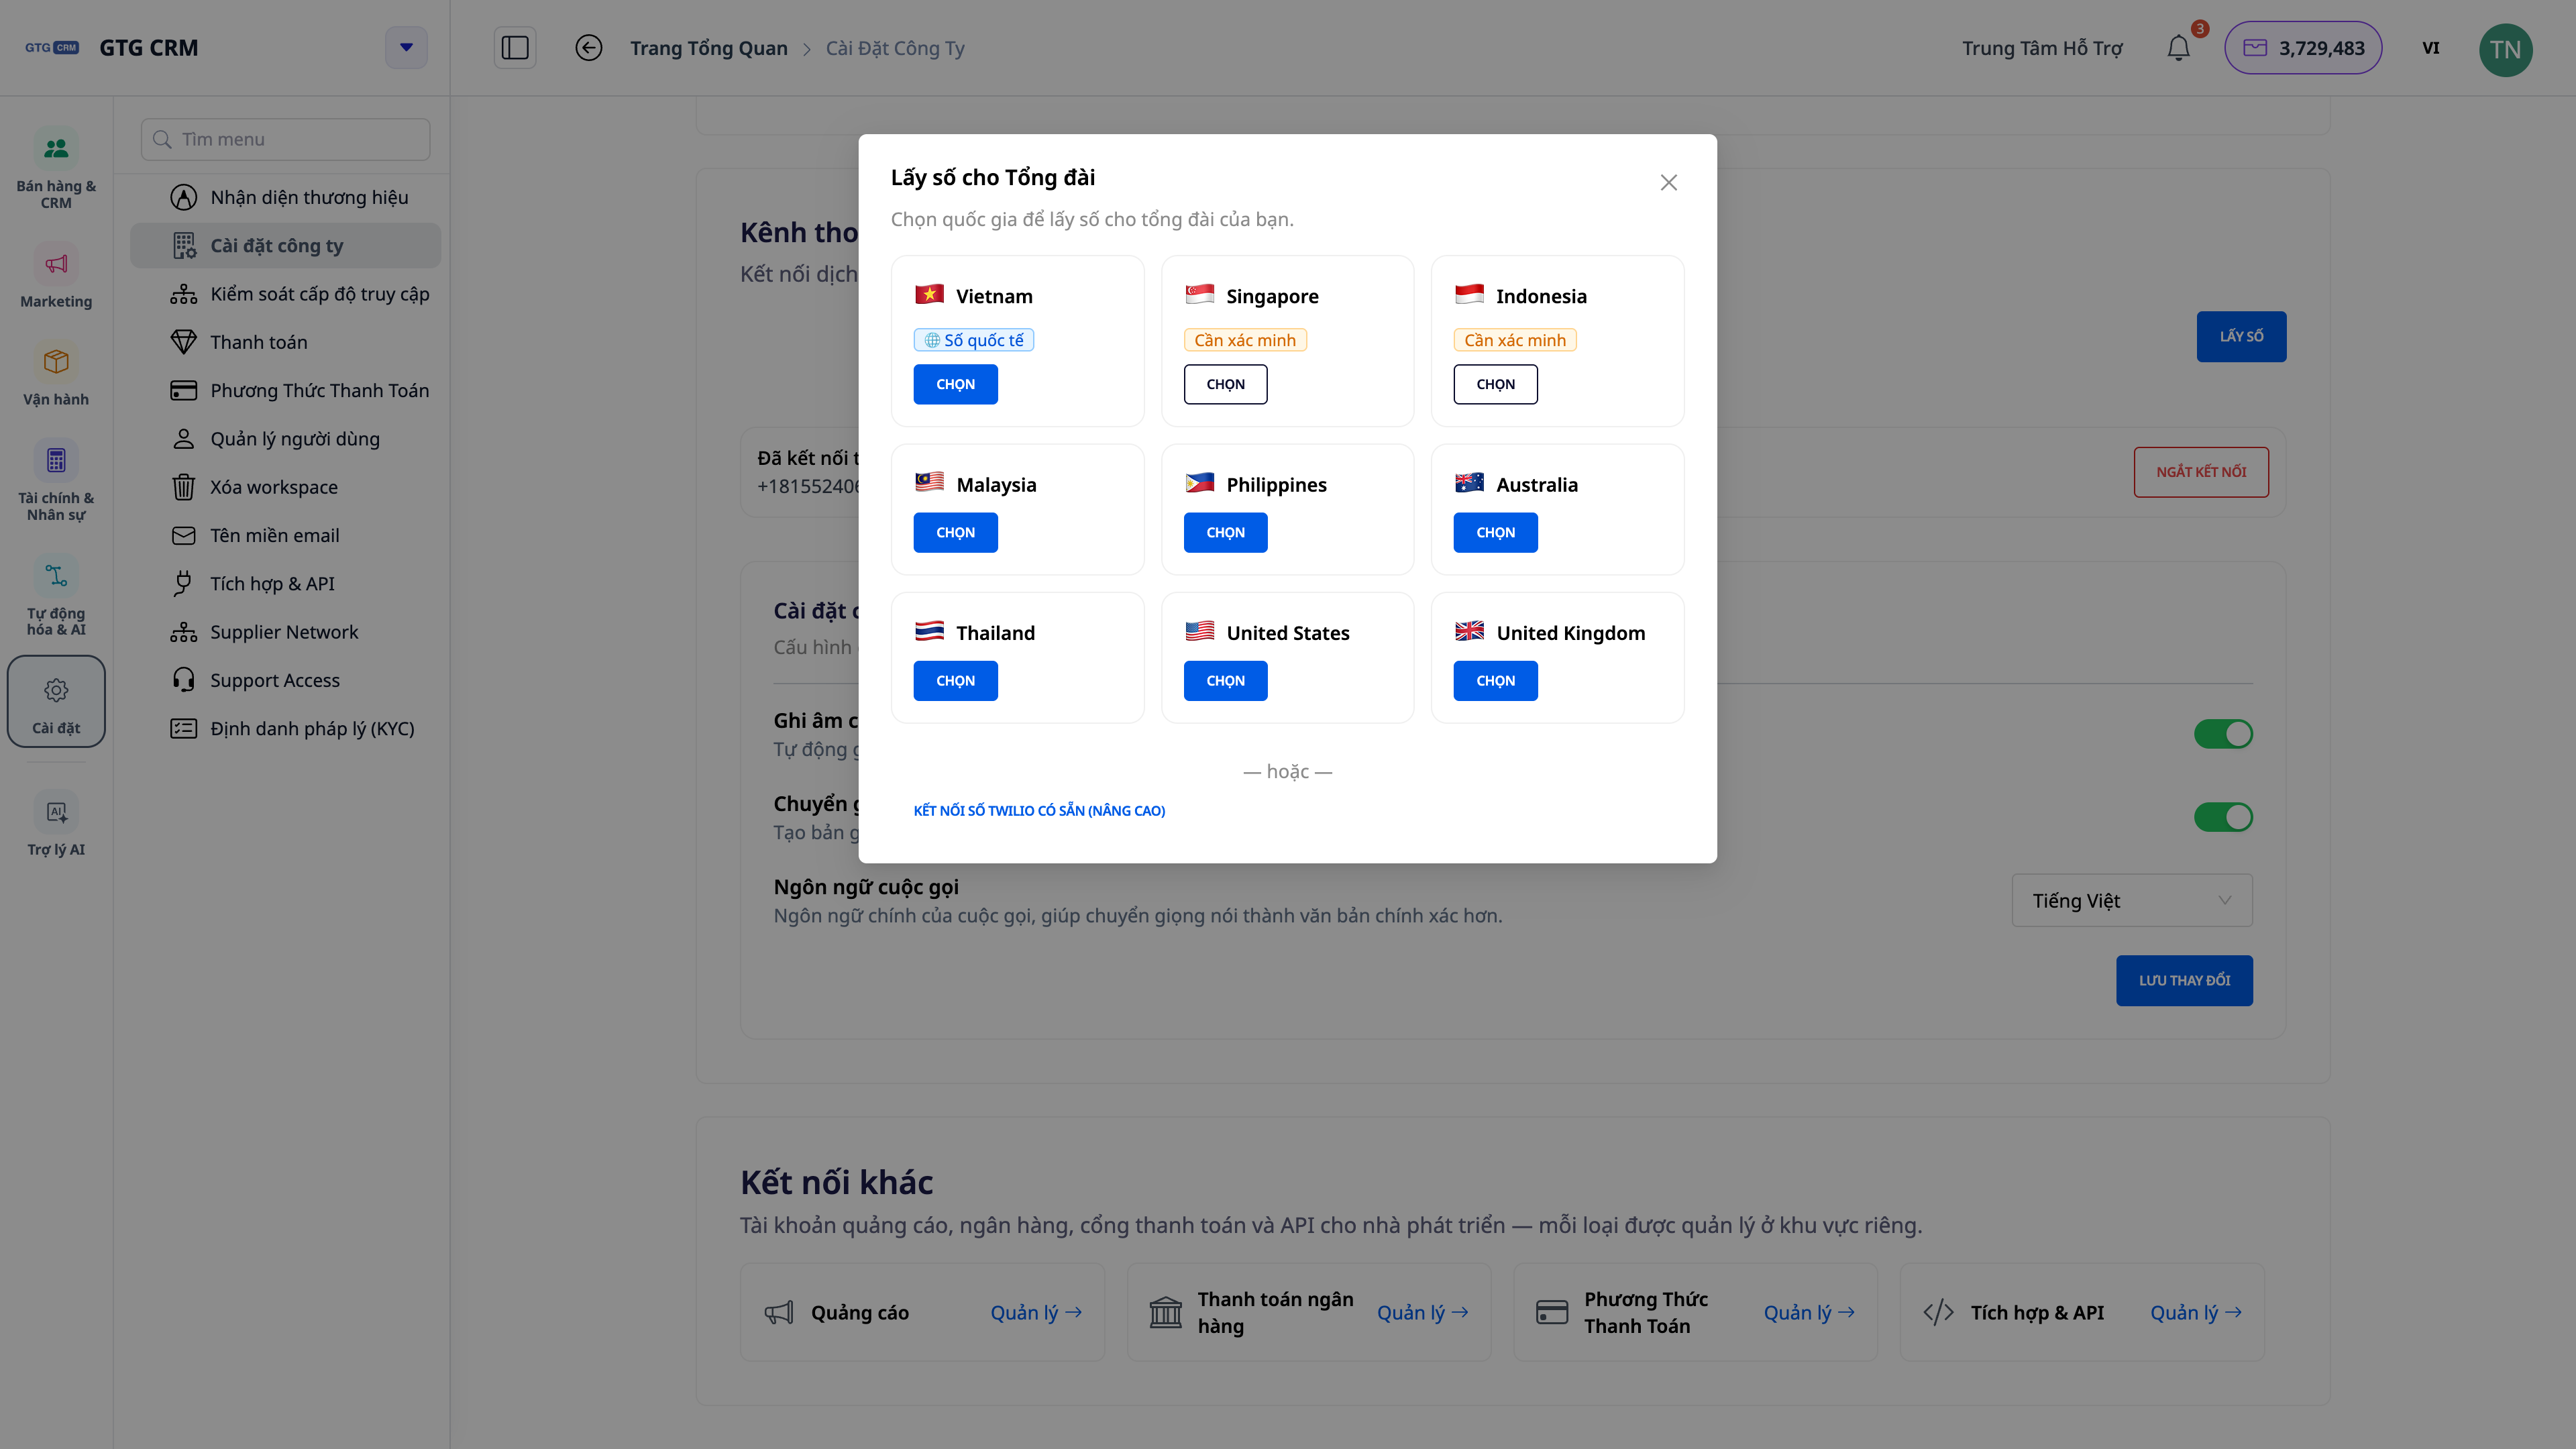Click the 3,729,483 credits balance
Image resolution: width=2576 pixels, height=1449 pixels.
click(x=2303, y=48)
